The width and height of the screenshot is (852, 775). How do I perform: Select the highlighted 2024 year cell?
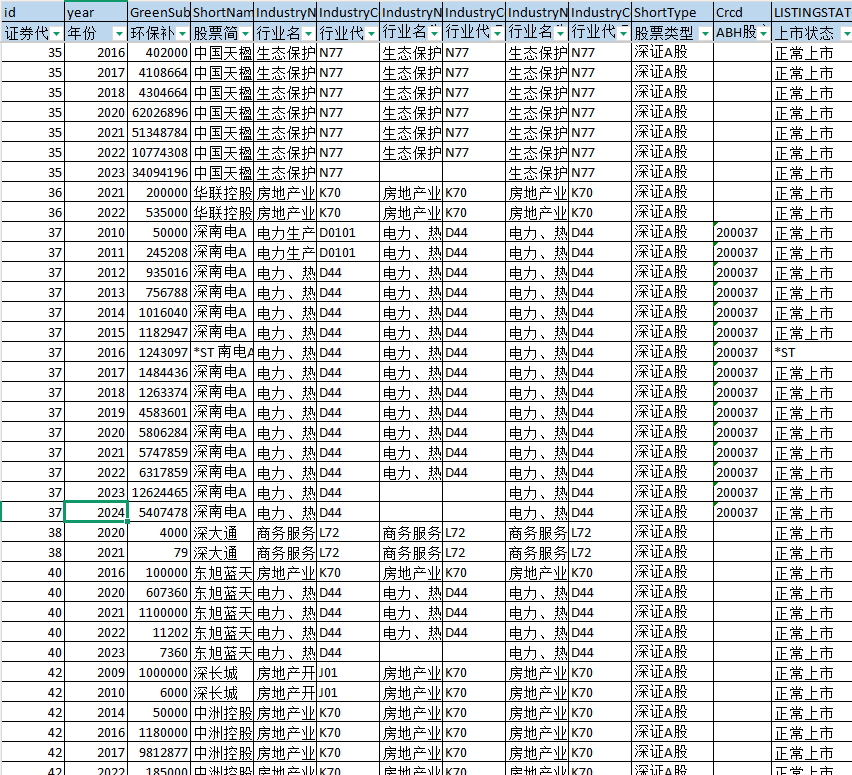[x=96, y=513]
